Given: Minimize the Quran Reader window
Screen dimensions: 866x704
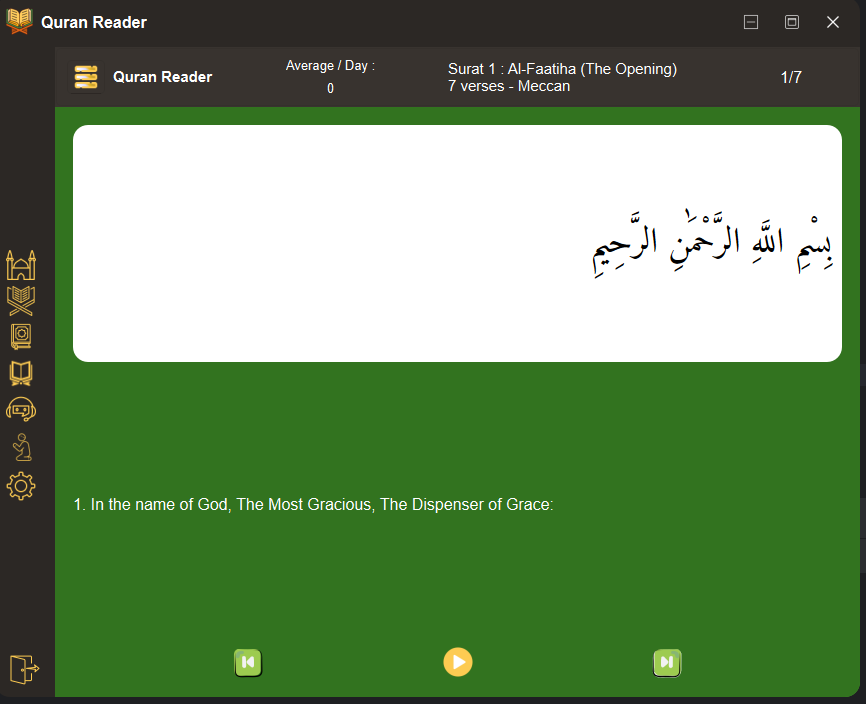Looking at the screenshot, I should (751, 22).
